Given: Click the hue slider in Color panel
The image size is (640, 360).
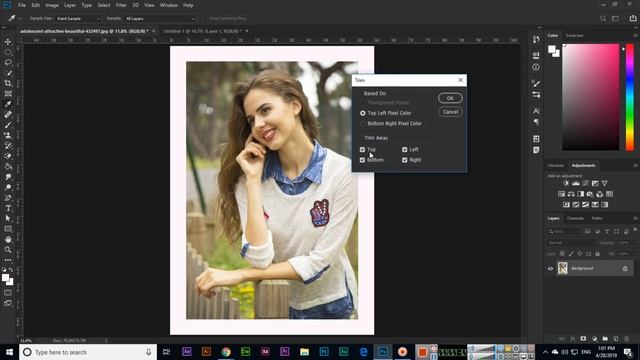Looking at the screenshot, I should pos(630,97).
